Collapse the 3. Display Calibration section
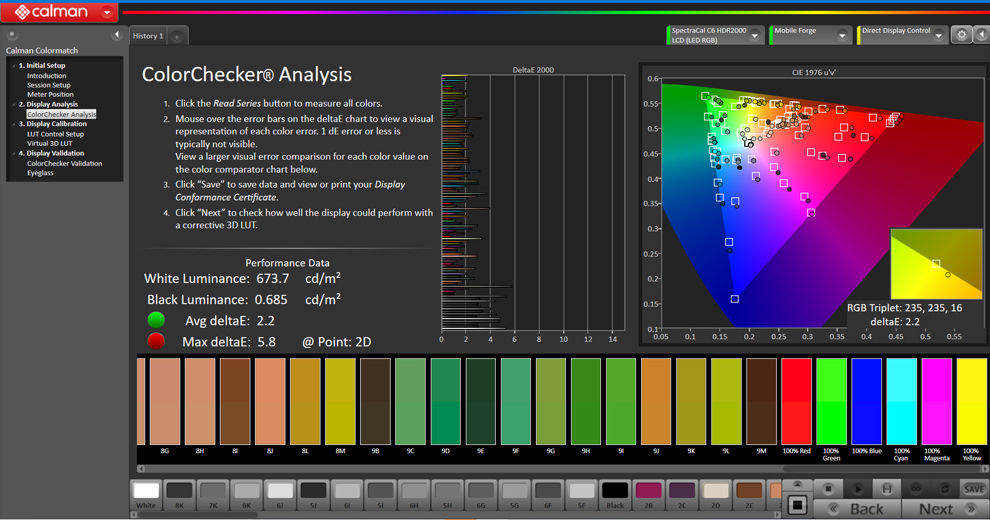Viewport: 990px width, 520px height. pos(13,124)
